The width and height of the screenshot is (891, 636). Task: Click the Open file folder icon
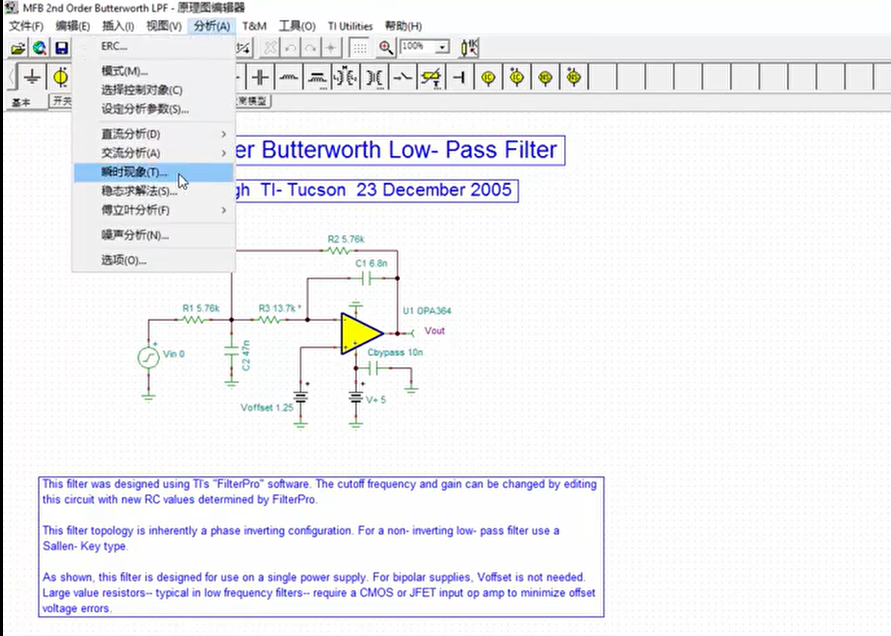point(18,48)
